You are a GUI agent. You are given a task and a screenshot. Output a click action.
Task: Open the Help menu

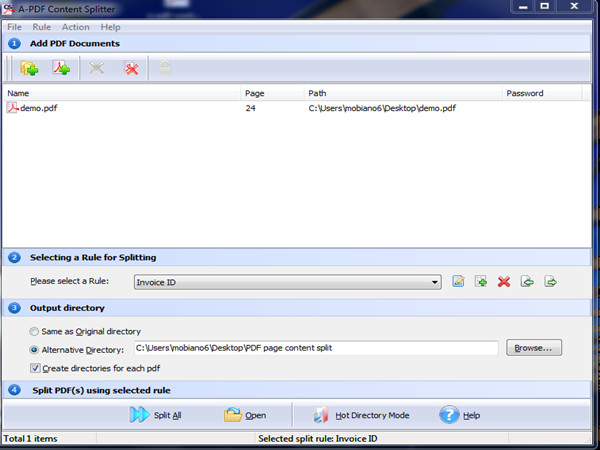click(110, 27)
